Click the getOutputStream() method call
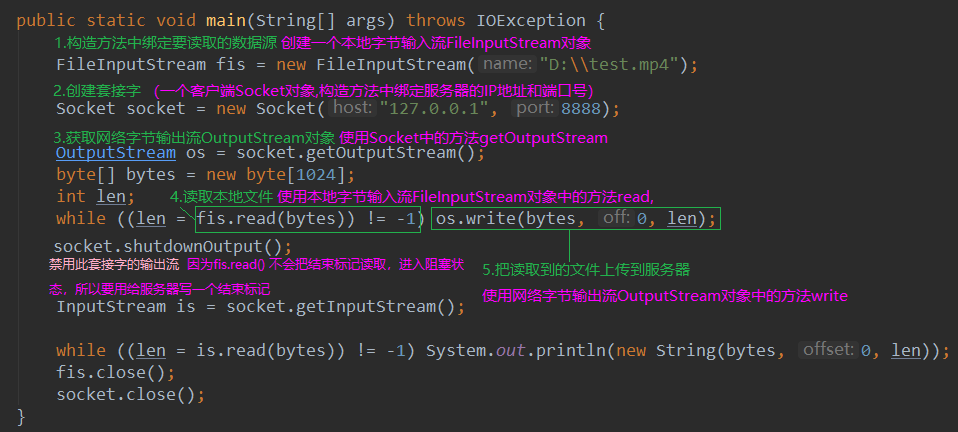The image size is (958, 432). coord(389,153)
